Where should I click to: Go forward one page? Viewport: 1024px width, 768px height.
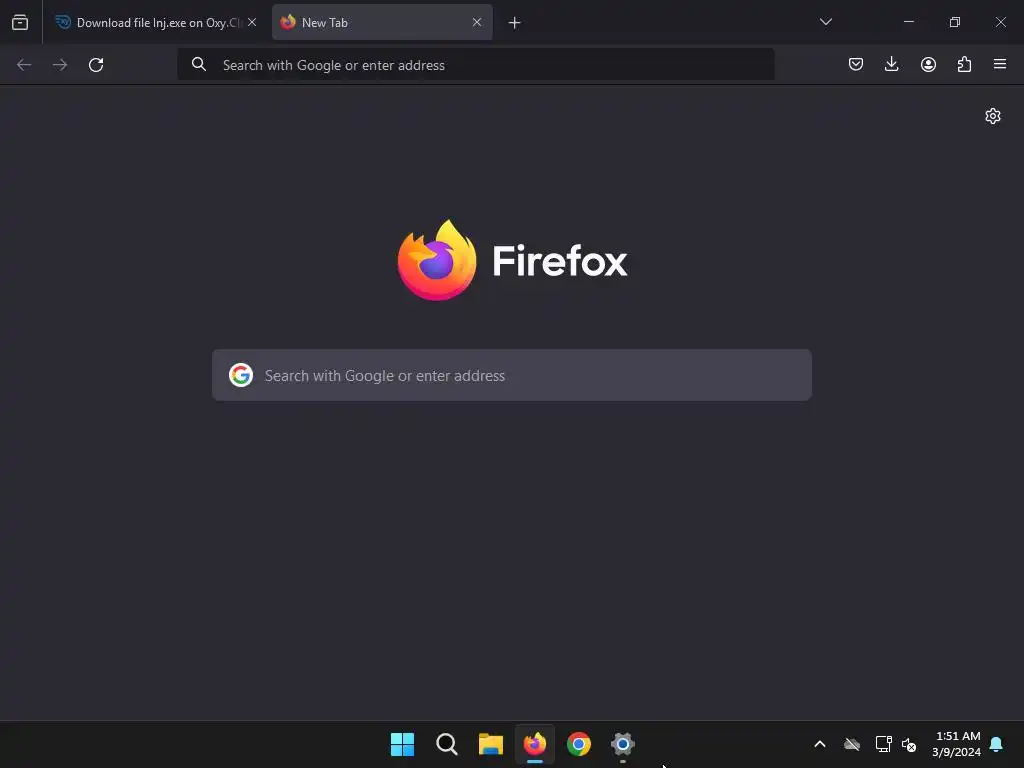(60, 65)
